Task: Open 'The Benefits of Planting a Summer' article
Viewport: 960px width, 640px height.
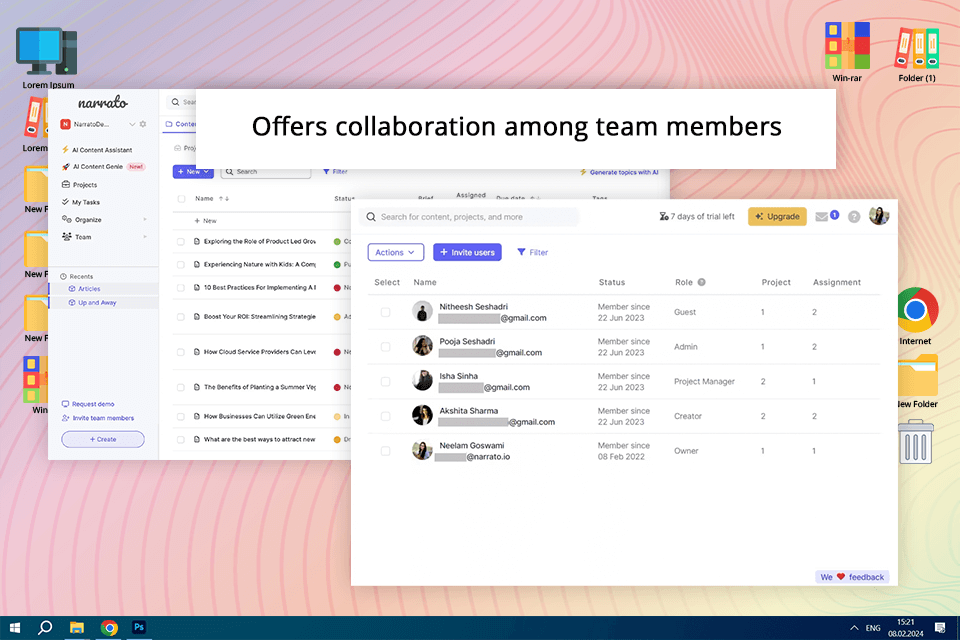Action: (x=260, y=387)
